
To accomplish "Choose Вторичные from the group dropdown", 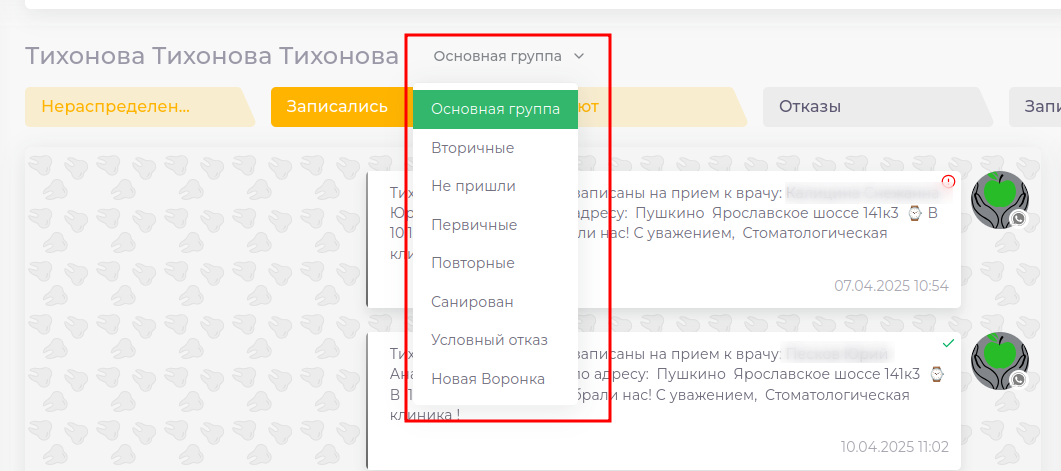I will click(472, 148).
